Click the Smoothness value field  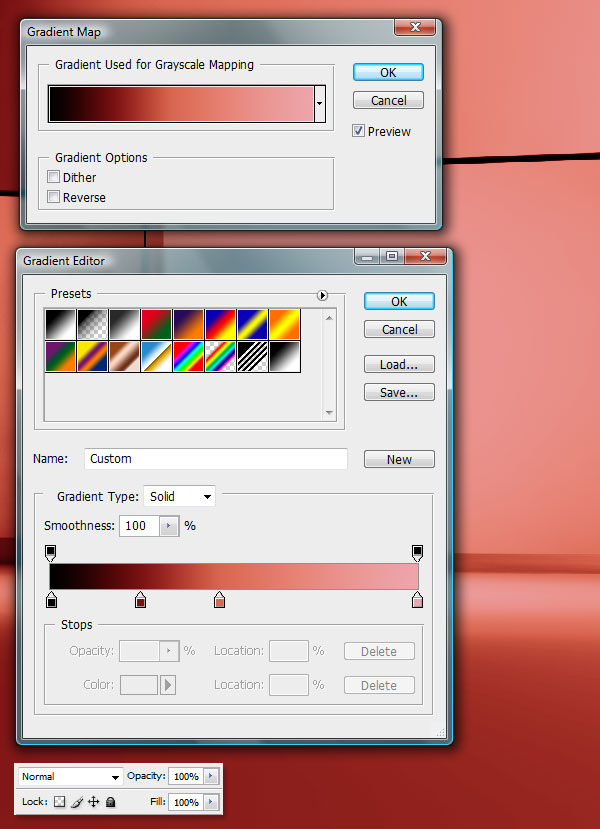tap(139, 526)
